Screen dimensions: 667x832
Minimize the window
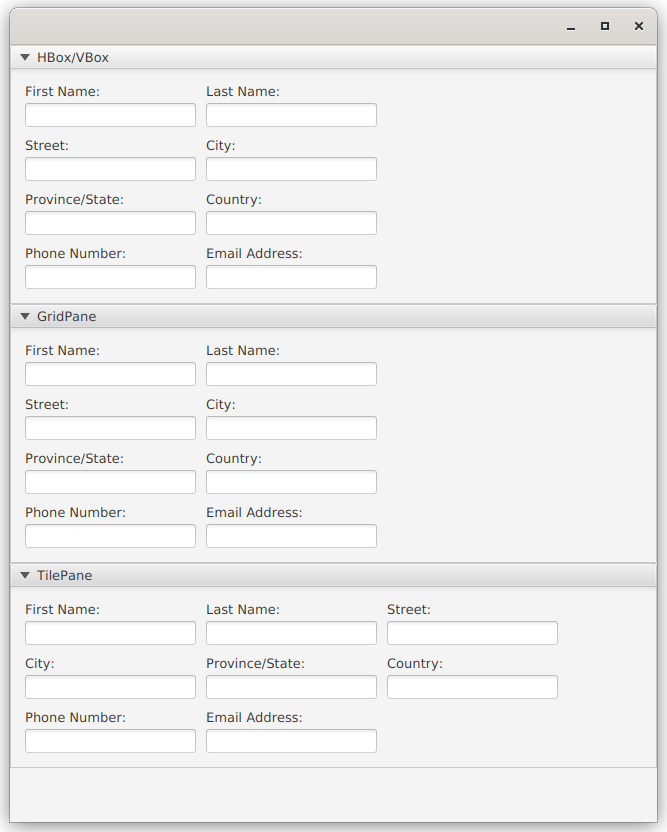pyautogui.click(x=571, y=27)
